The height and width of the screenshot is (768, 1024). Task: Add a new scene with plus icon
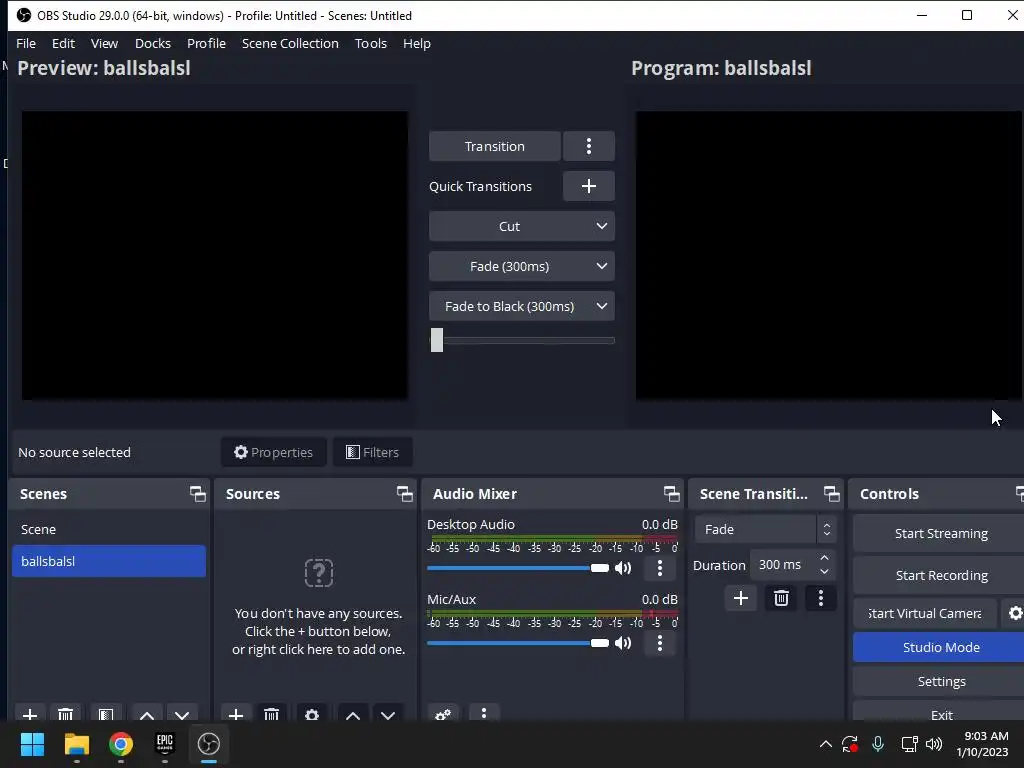click(29, 714)
